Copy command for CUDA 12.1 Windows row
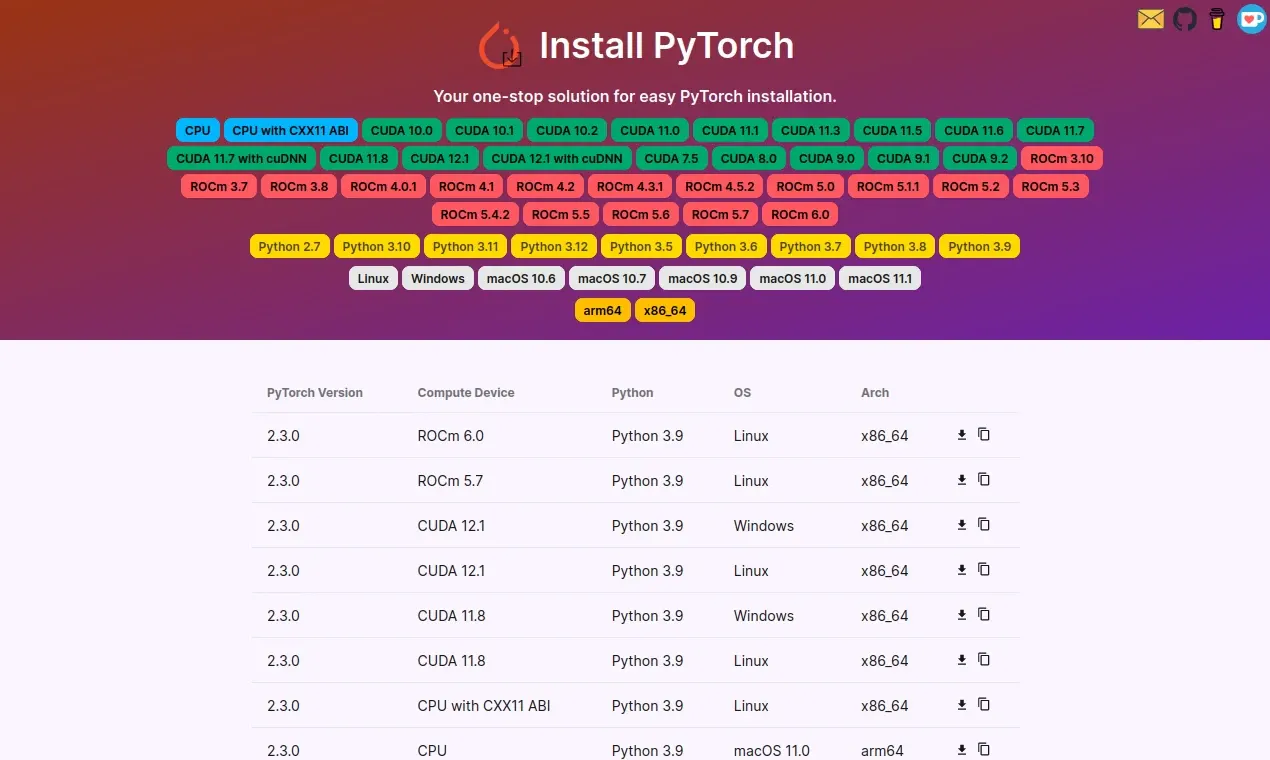Image resolution: width=1270 pixels, height=760 pixels. coord(984,525)
